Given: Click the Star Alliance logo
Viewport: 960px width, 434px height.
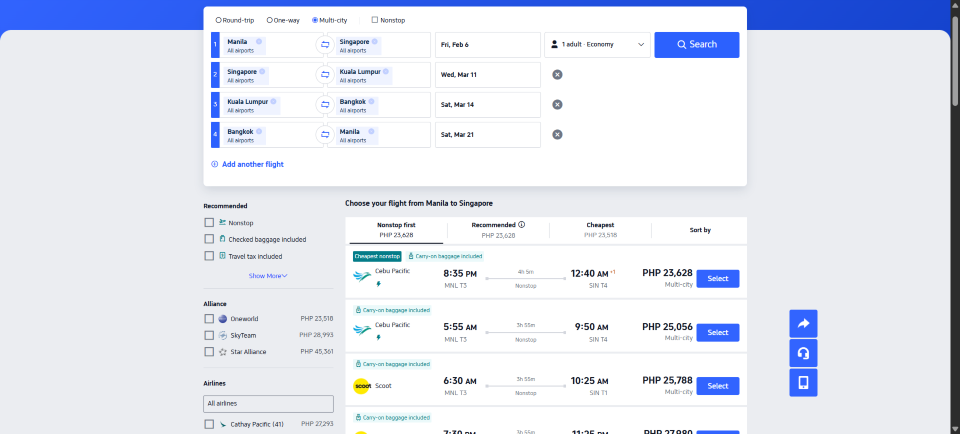Looking at the screenshot, I should (223, 352).
